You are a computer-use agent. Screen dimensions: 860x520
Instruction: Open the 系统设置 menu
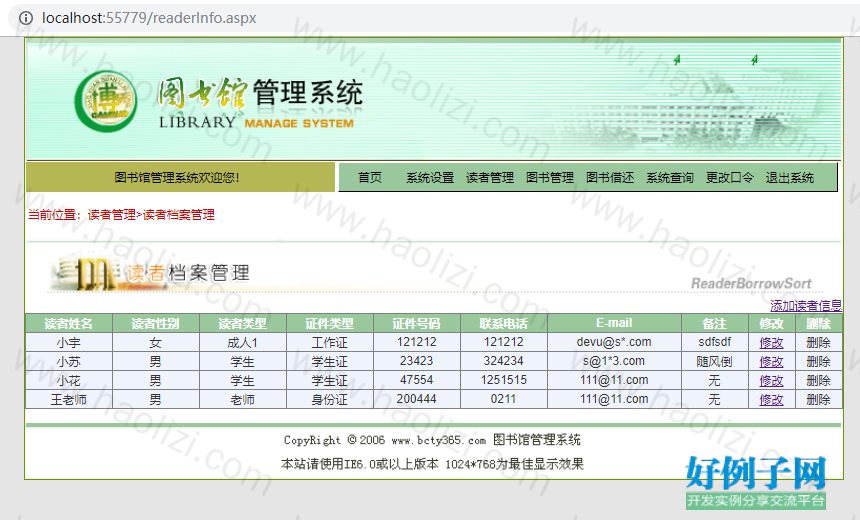(x=430, y=178)
